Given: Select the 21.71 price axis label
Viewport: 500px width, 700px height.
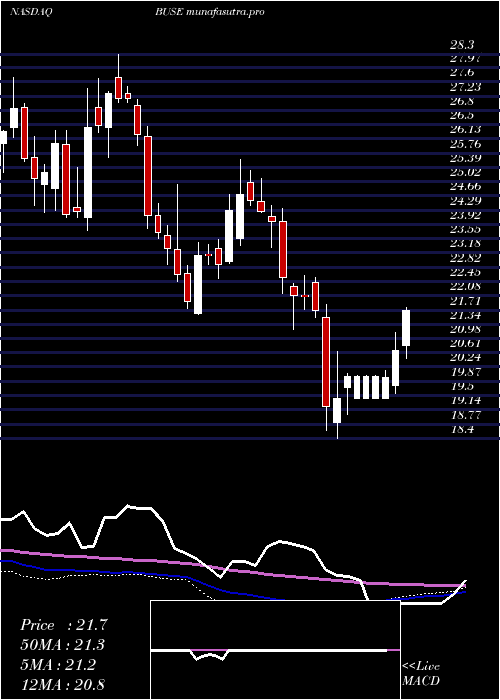Looking at the screenshot, I should pos(466,301).
